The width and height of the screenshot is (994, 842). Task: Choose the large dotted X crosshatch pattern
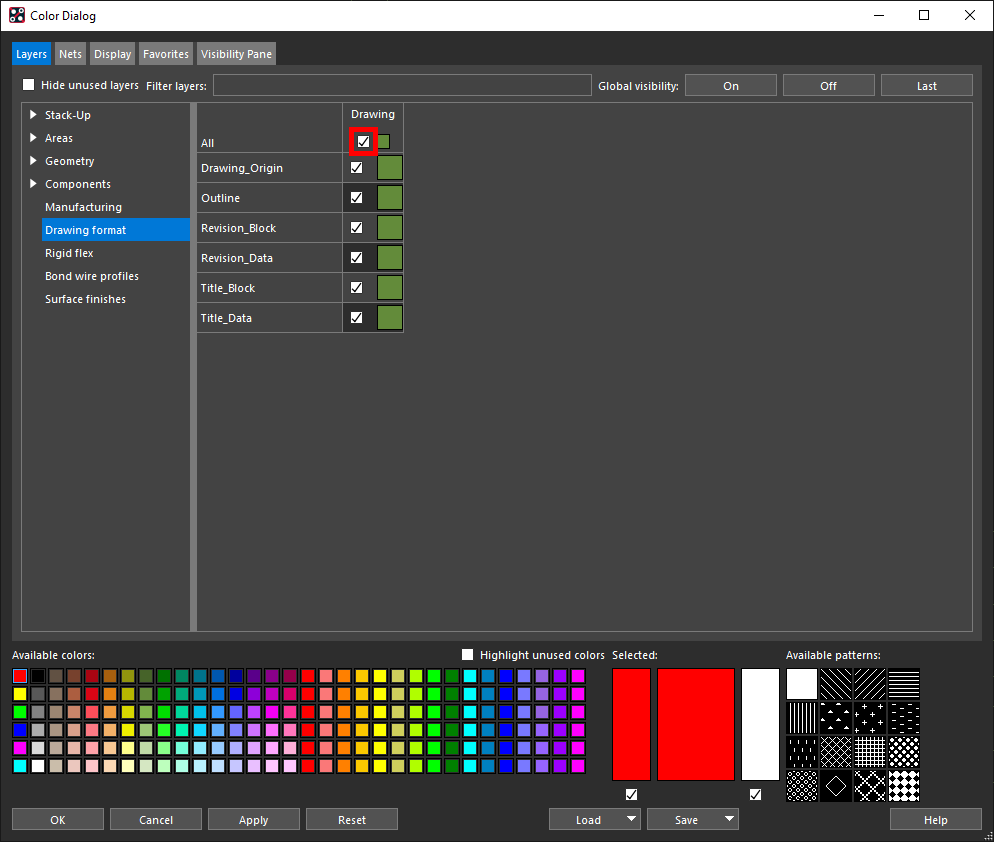click(870, 786)
